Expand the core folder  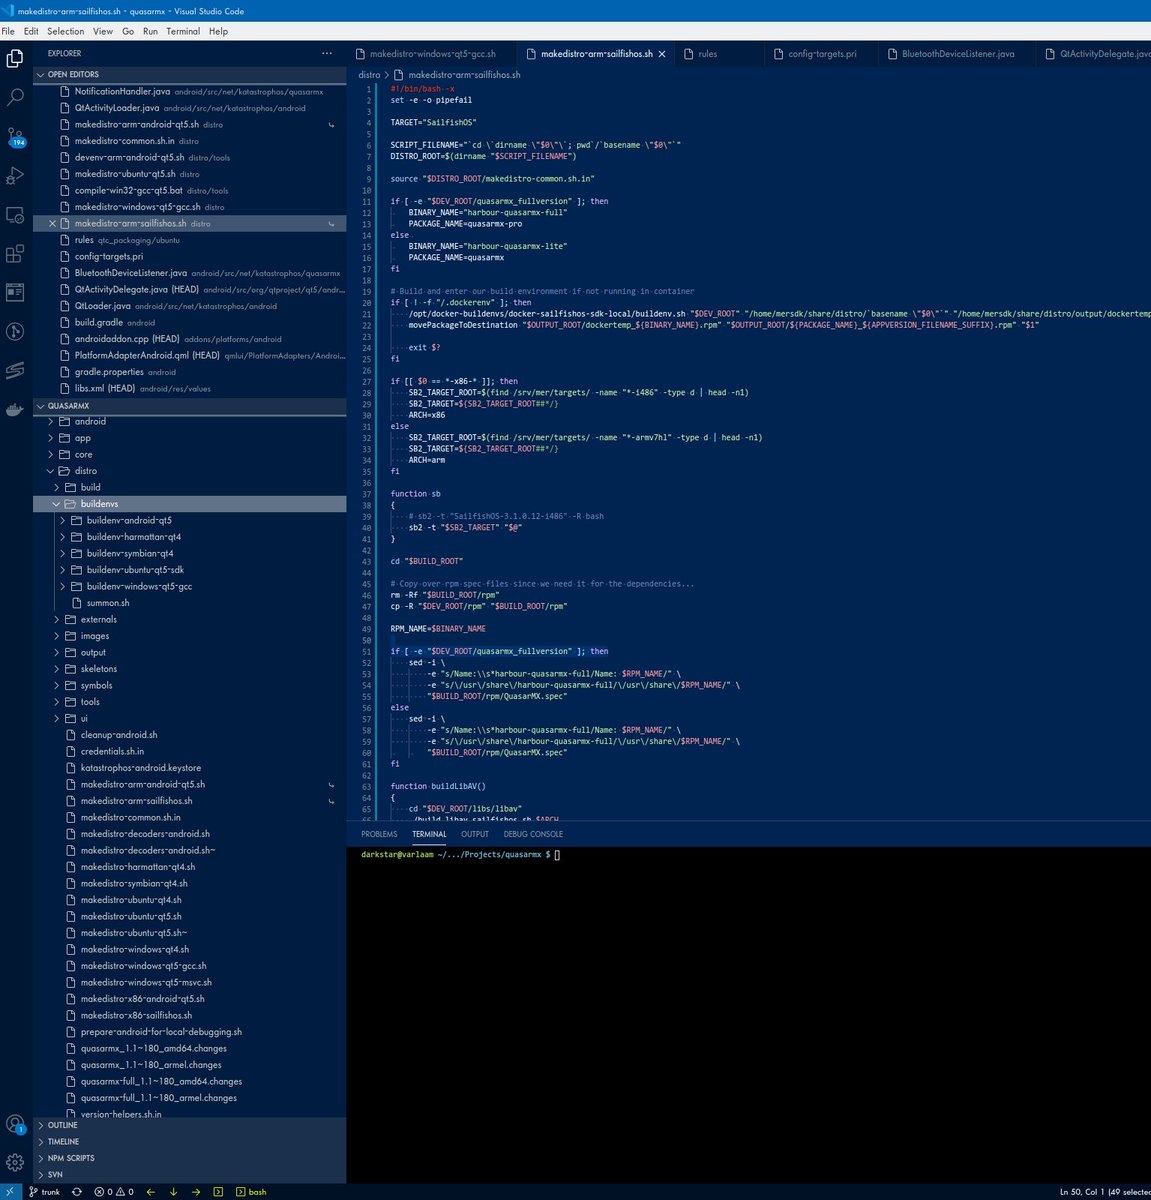(51, 454)
